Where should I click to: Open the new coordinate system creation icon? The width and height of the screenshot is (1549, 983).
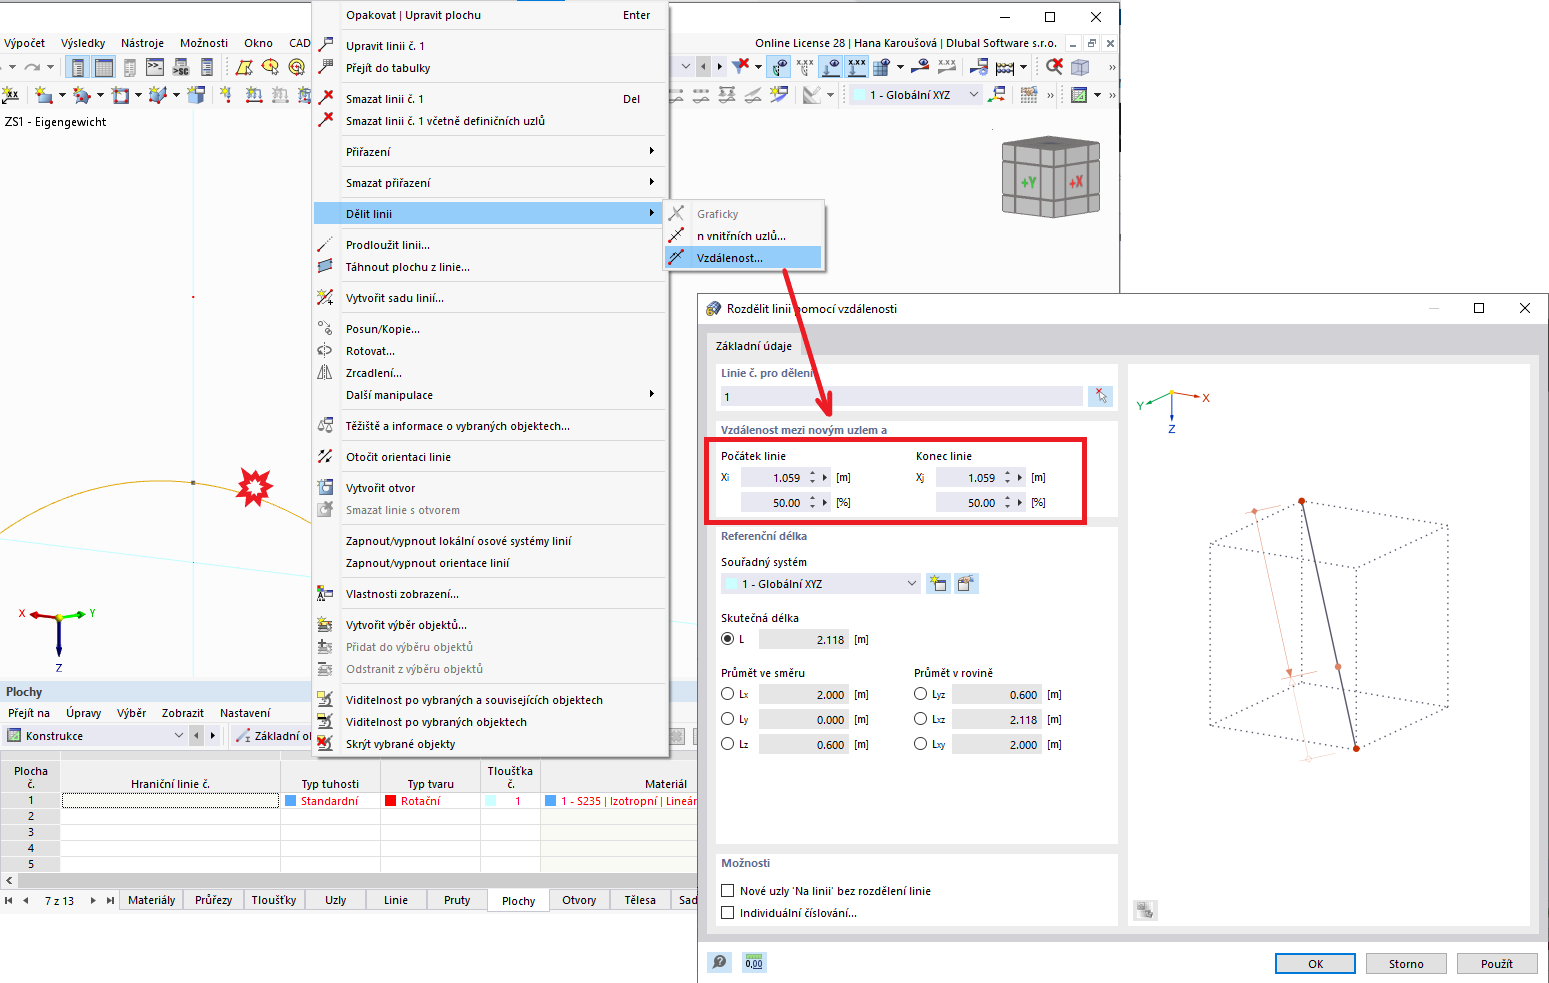pos(938,583)
